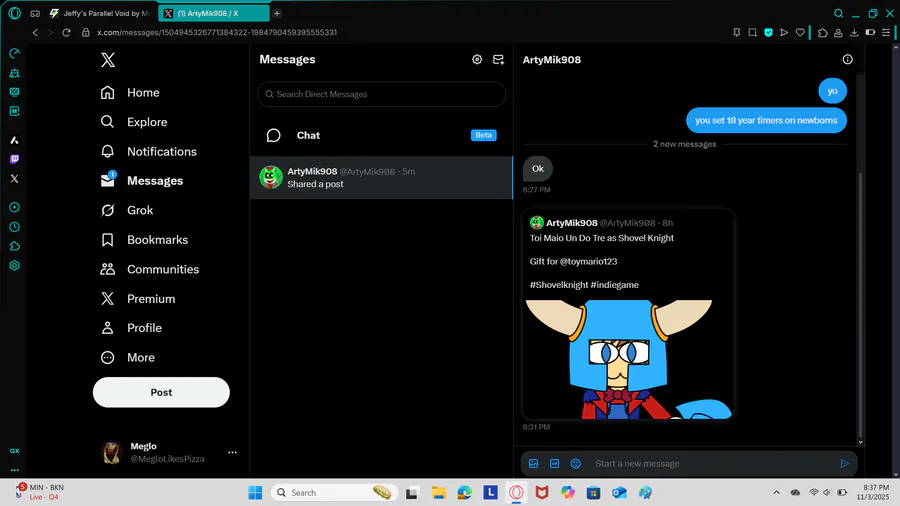
Task: Open the browser downloads icon
Action: pyautogui.click(x=854, y=33)
